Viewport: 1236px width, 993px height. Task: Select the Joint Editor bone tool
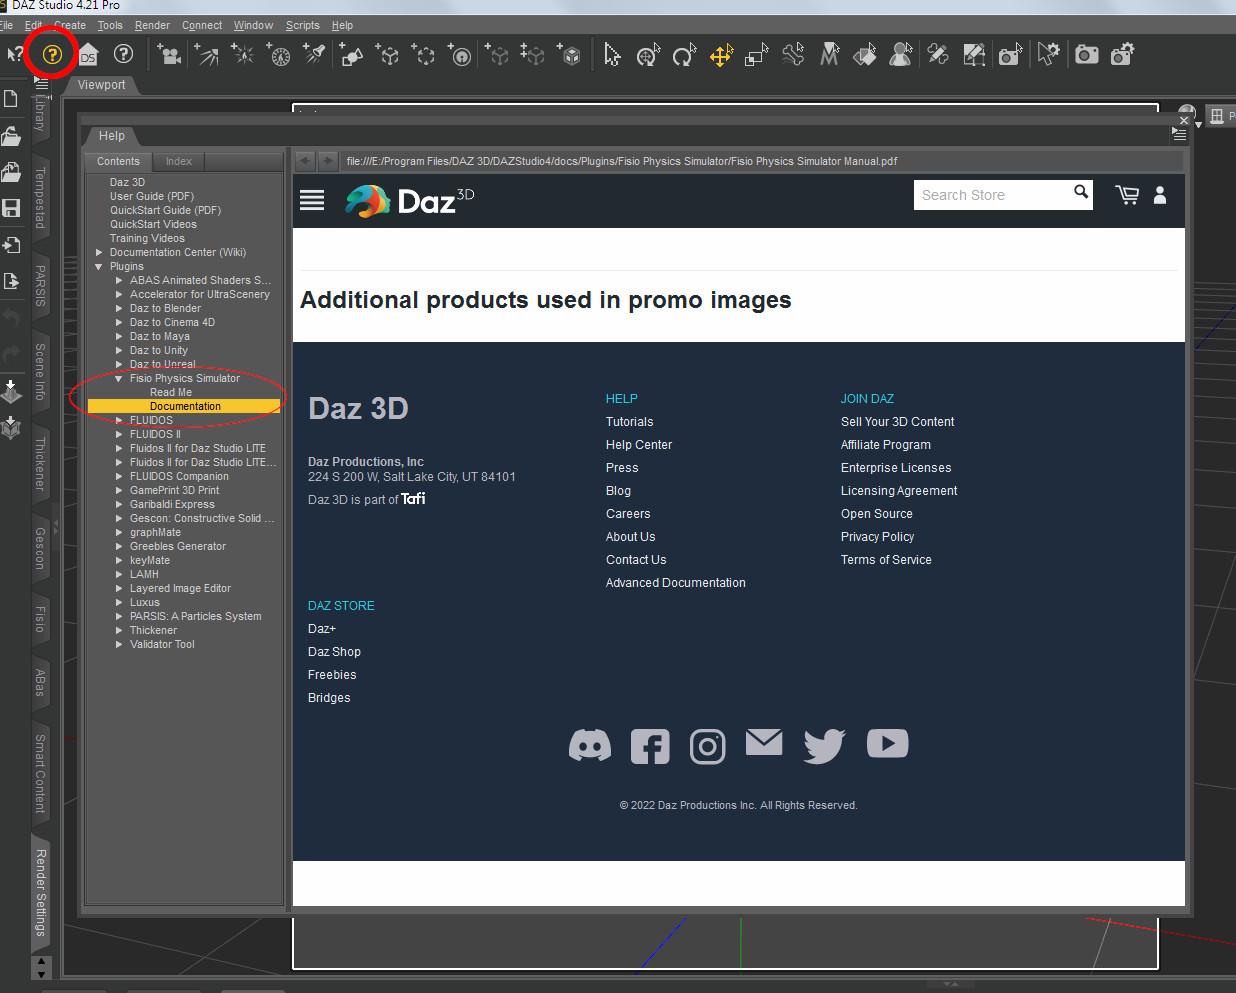click(793, 54)
